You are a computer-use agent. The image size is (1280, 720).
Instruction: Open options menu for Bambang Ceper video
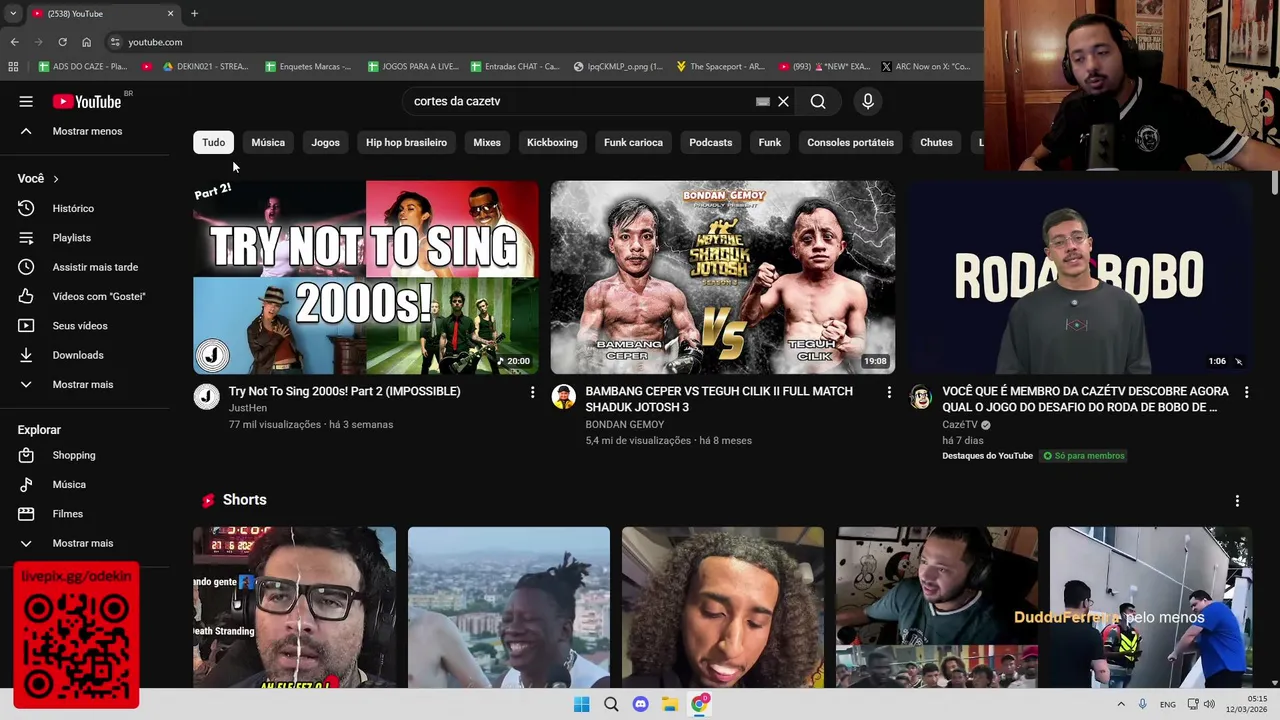click(x=889, y=393)
